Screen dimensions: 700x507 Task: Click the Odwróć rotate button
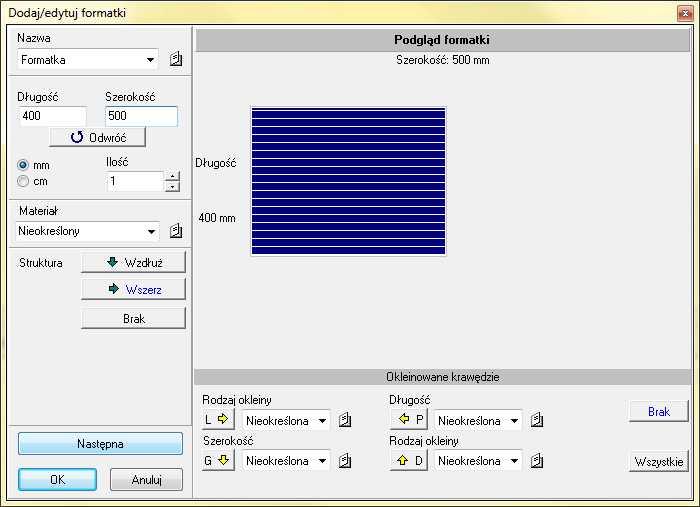click(97, 137)
